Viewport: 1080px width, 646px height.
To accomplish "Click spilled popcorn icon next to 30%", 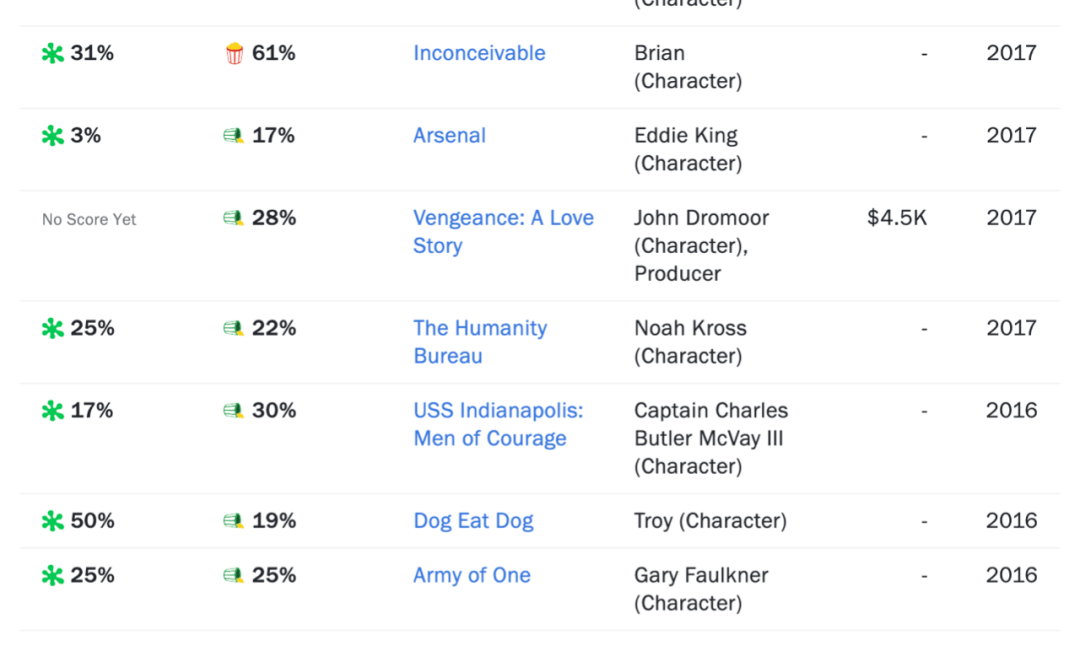I will click(x=233, y=411).
